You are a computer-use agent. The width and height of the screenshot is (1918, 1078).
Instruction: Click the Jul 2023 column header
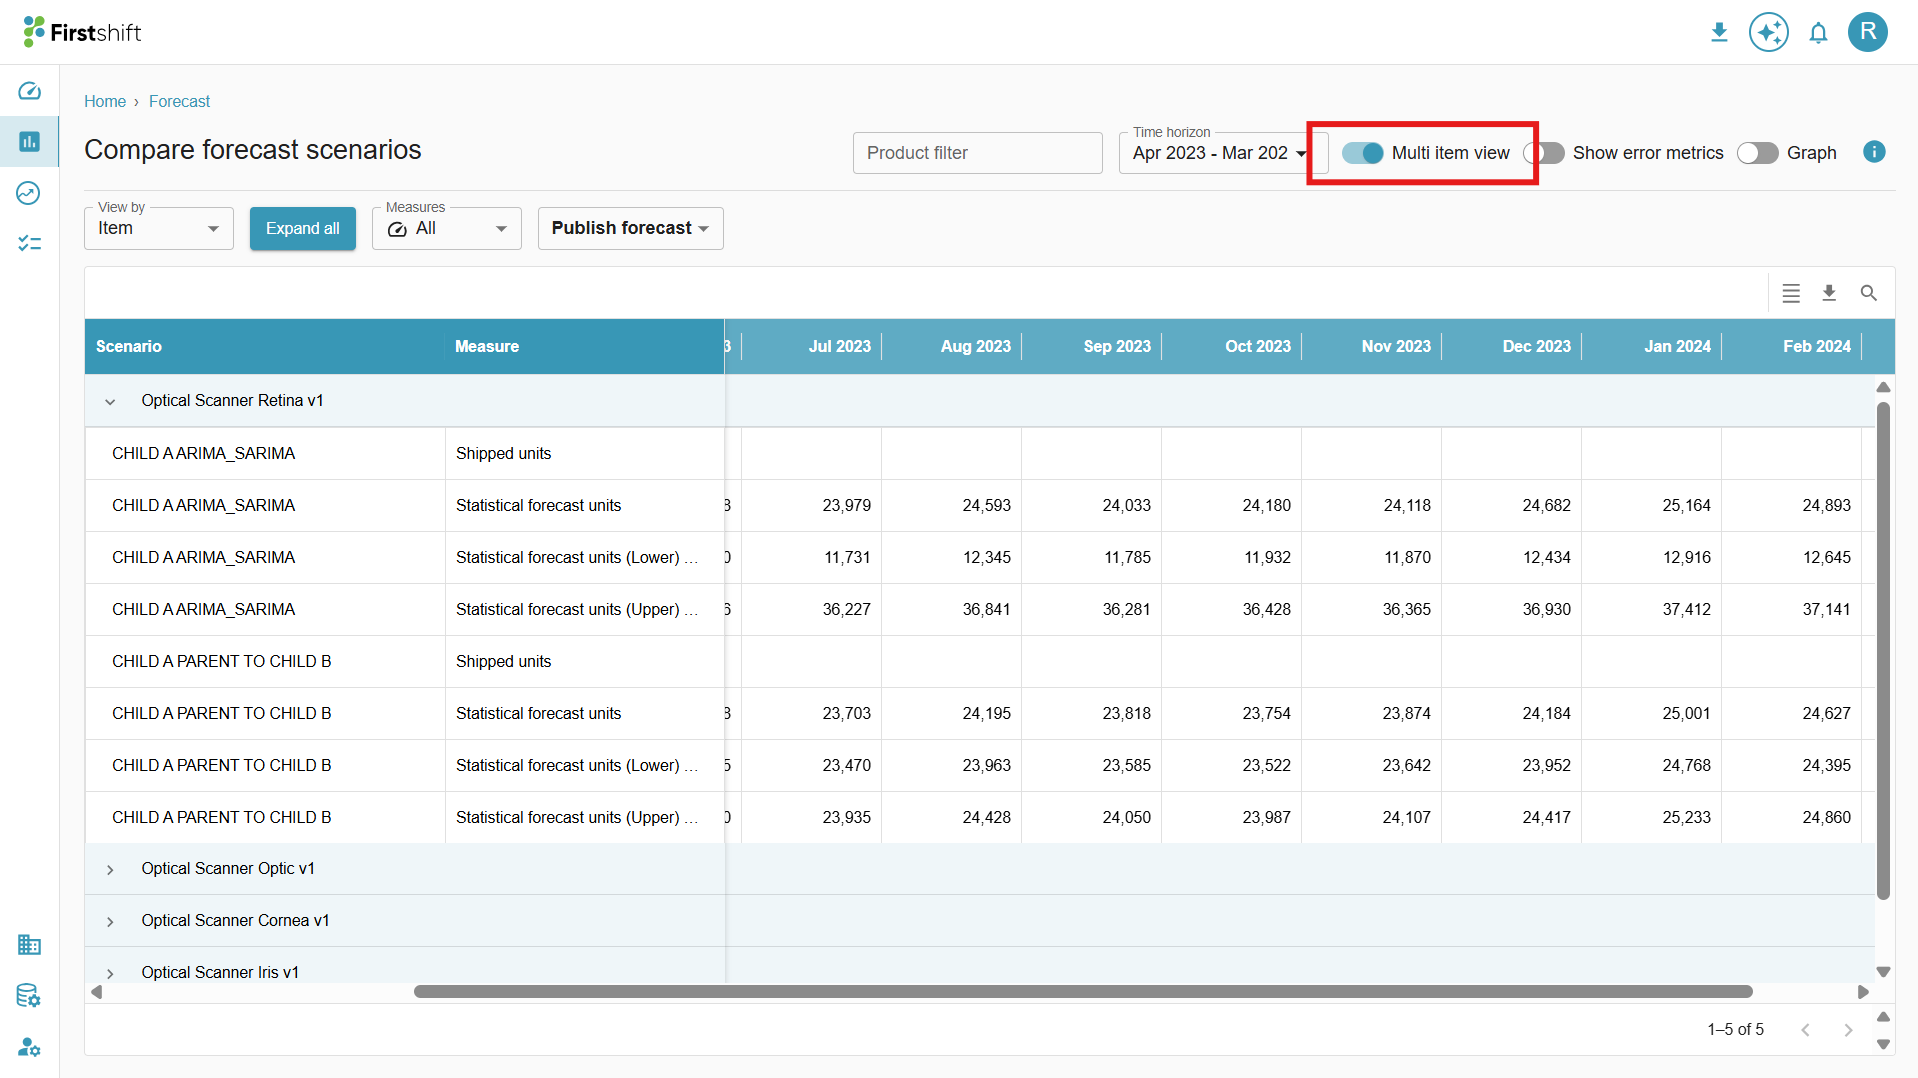[839, 346]
